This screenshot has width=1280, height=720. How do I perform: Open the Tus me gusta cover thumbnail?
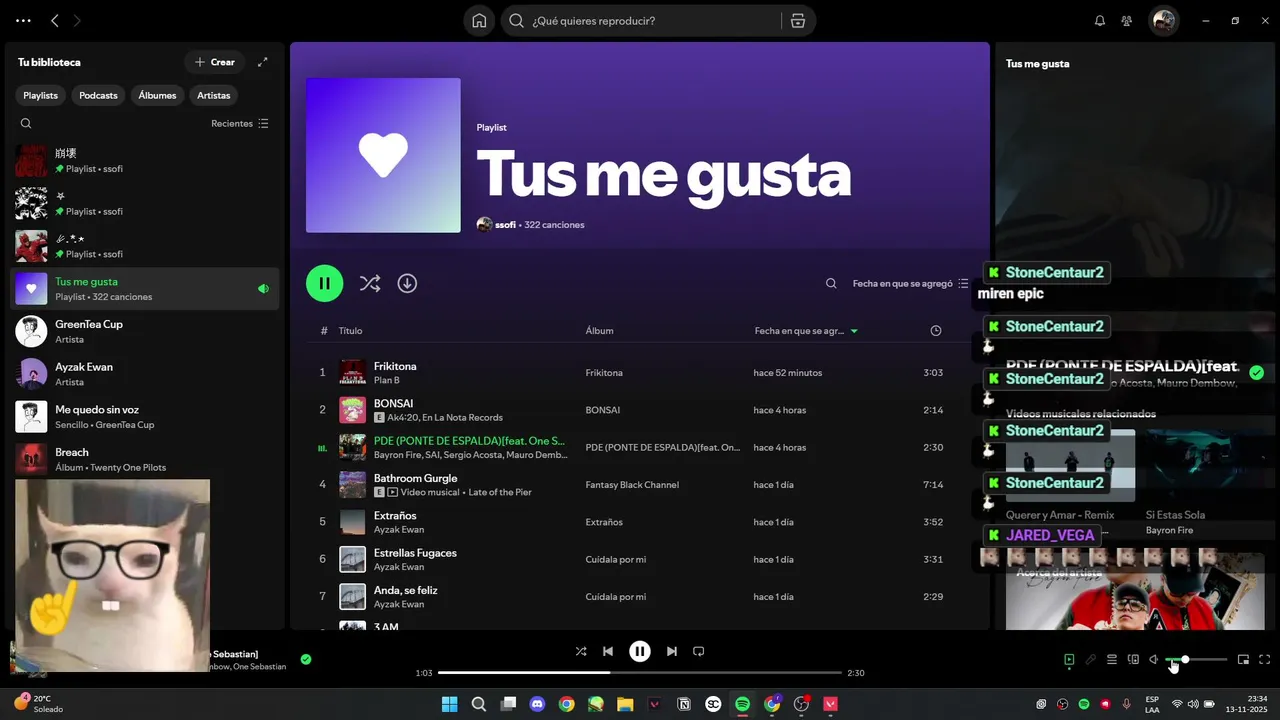[x=383, y=155]
